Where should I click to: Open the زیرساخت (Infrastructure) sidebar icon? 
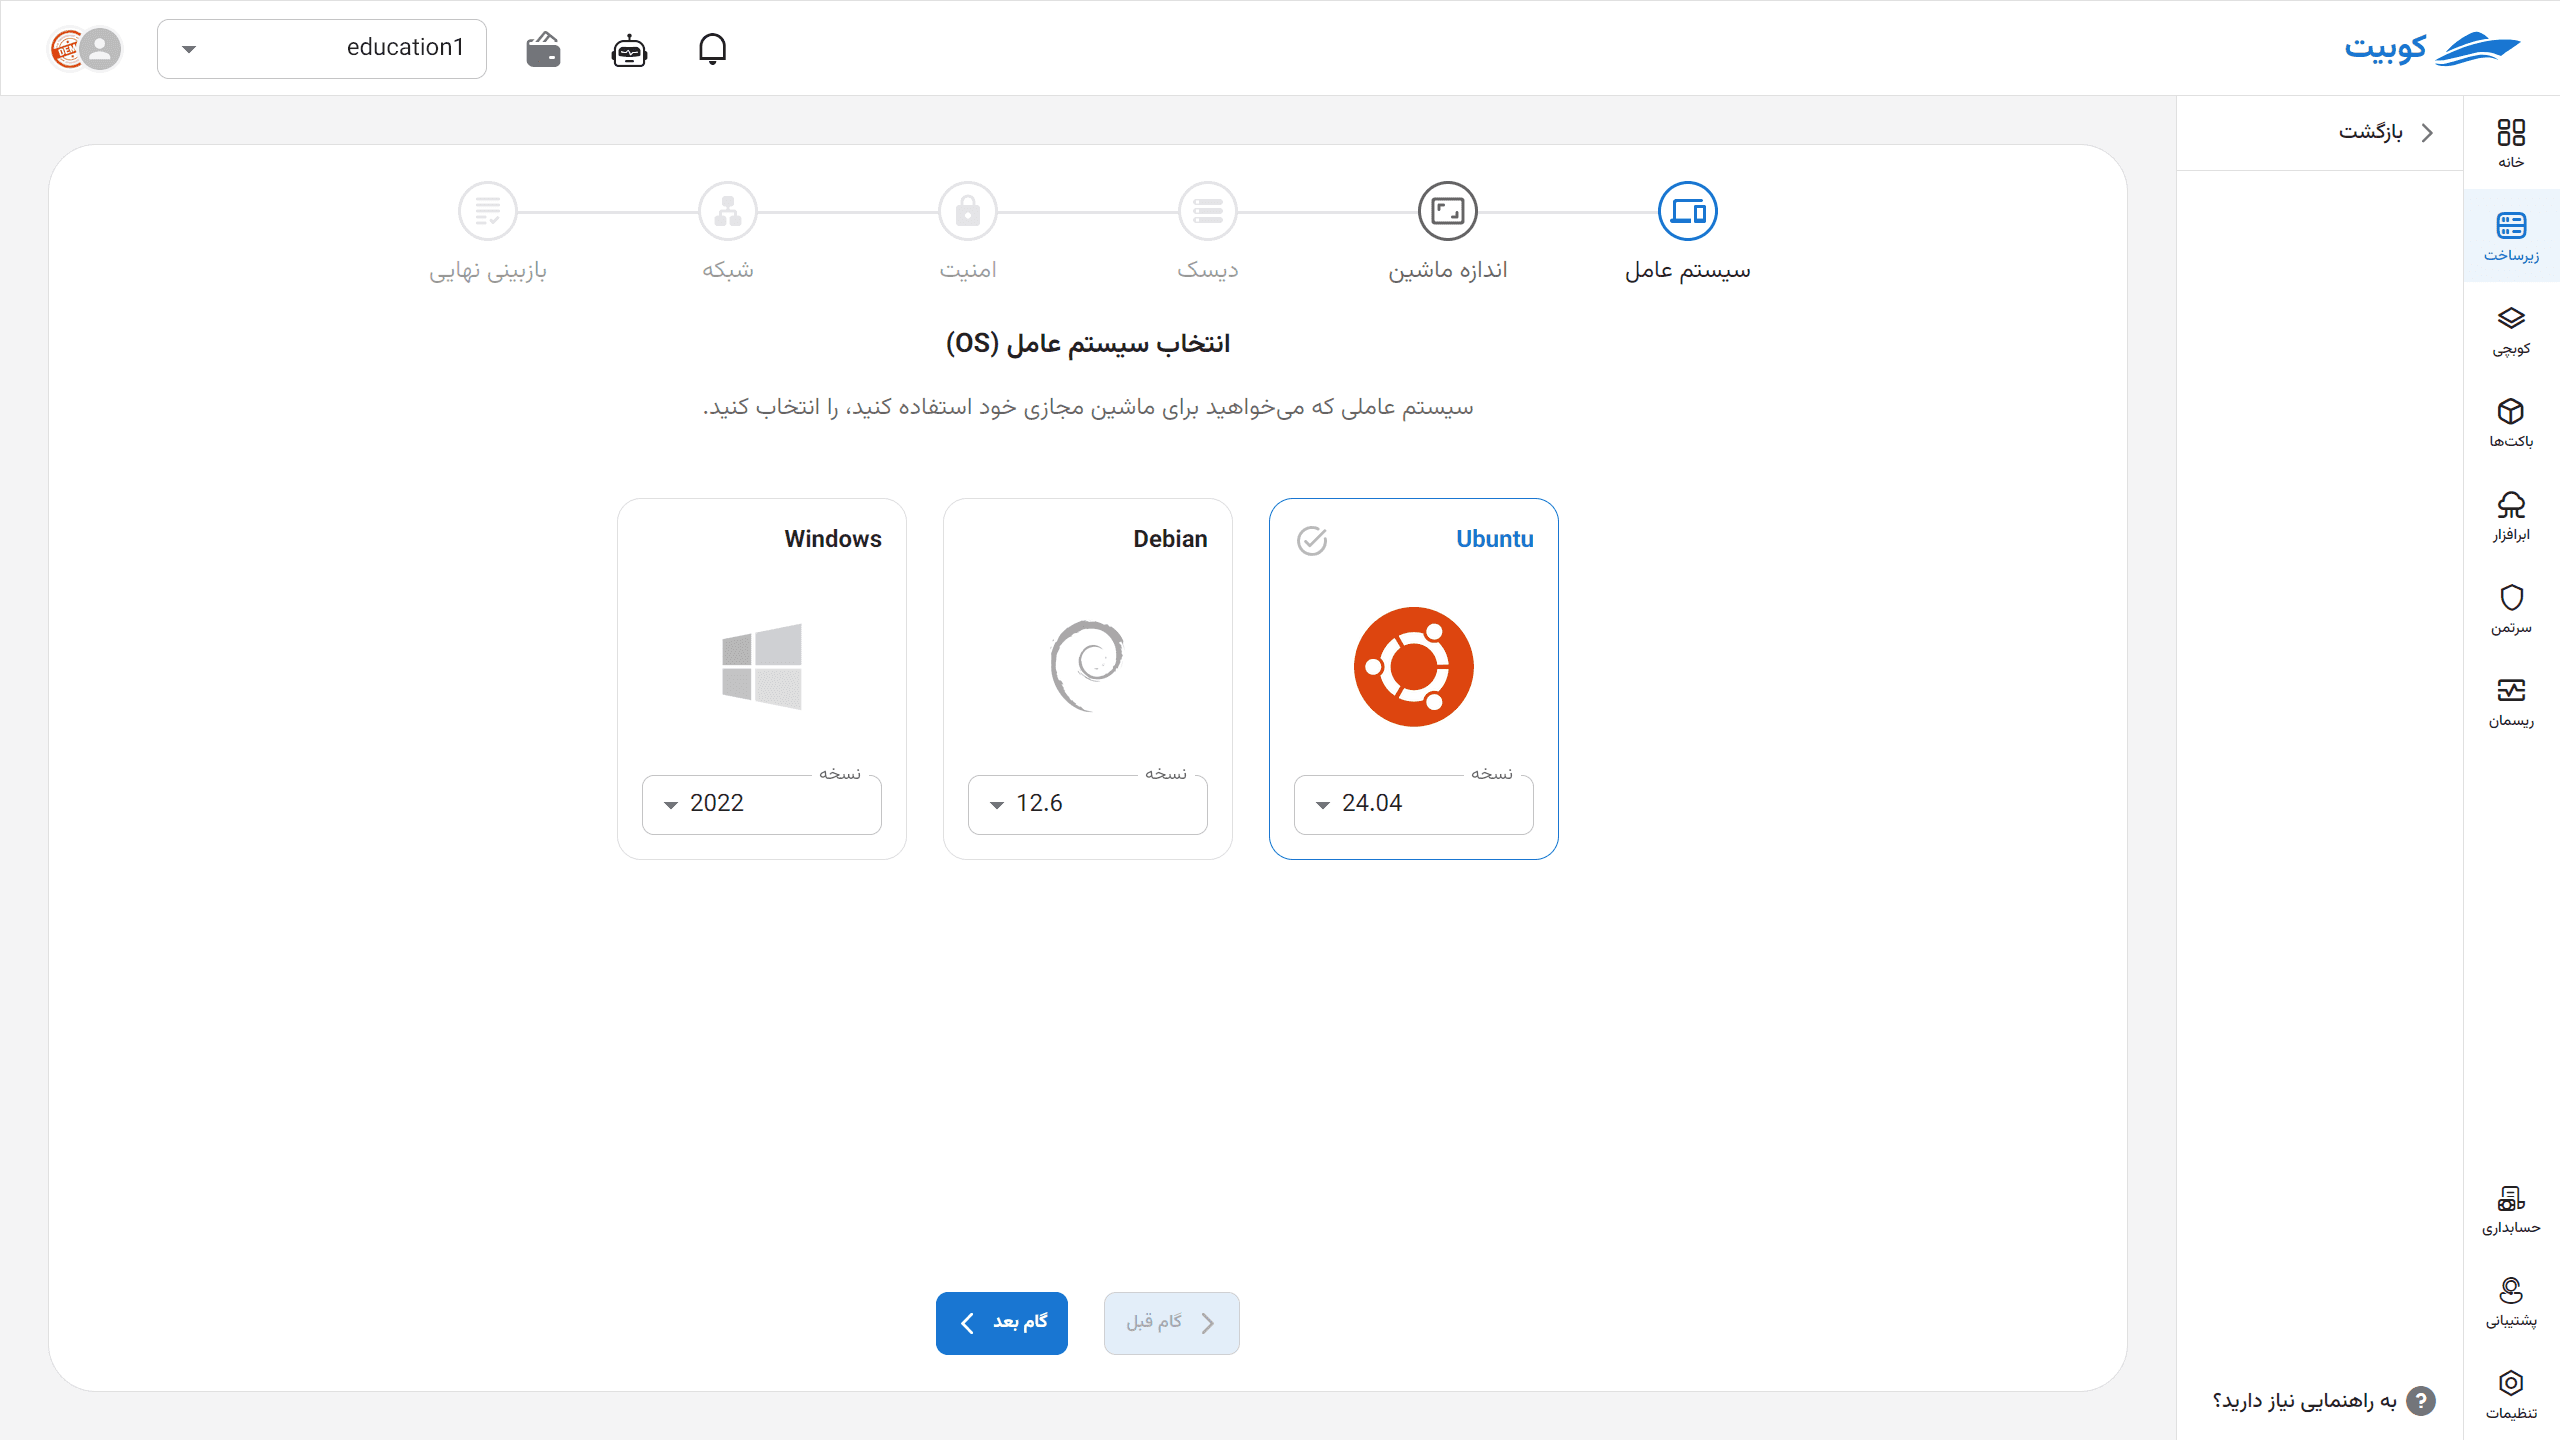2511,236
